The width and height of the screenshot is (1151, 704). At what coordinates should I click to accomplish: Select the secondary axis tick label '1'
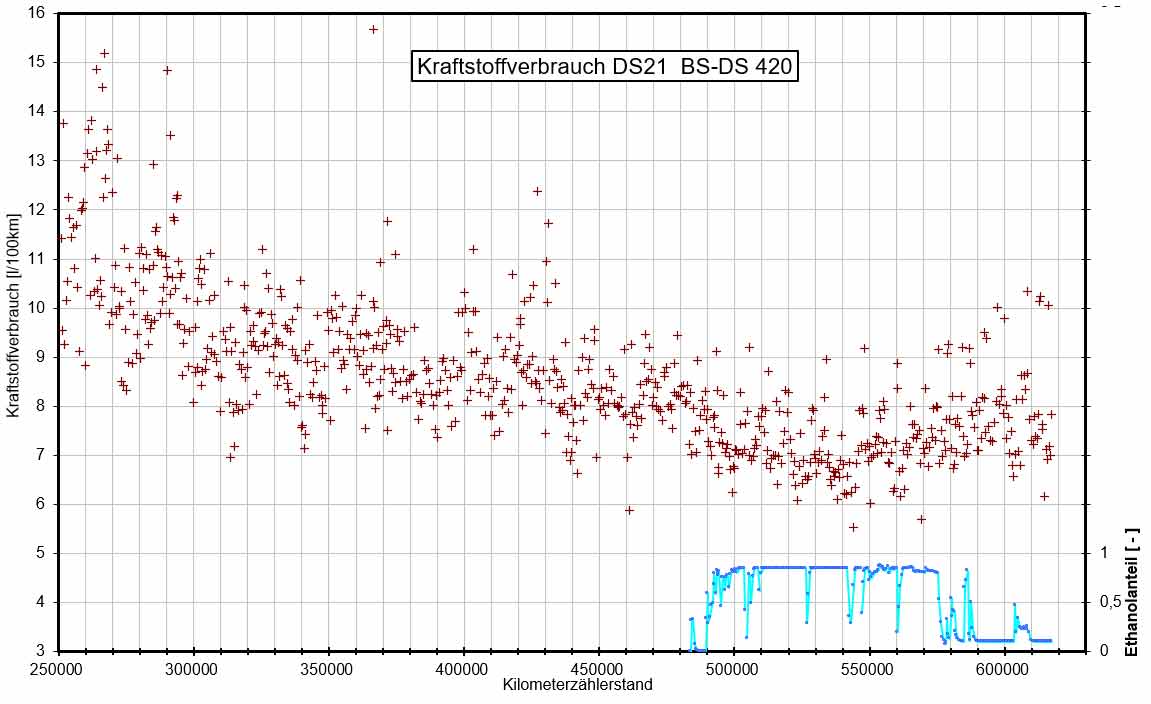click(x=1104, y=553)
